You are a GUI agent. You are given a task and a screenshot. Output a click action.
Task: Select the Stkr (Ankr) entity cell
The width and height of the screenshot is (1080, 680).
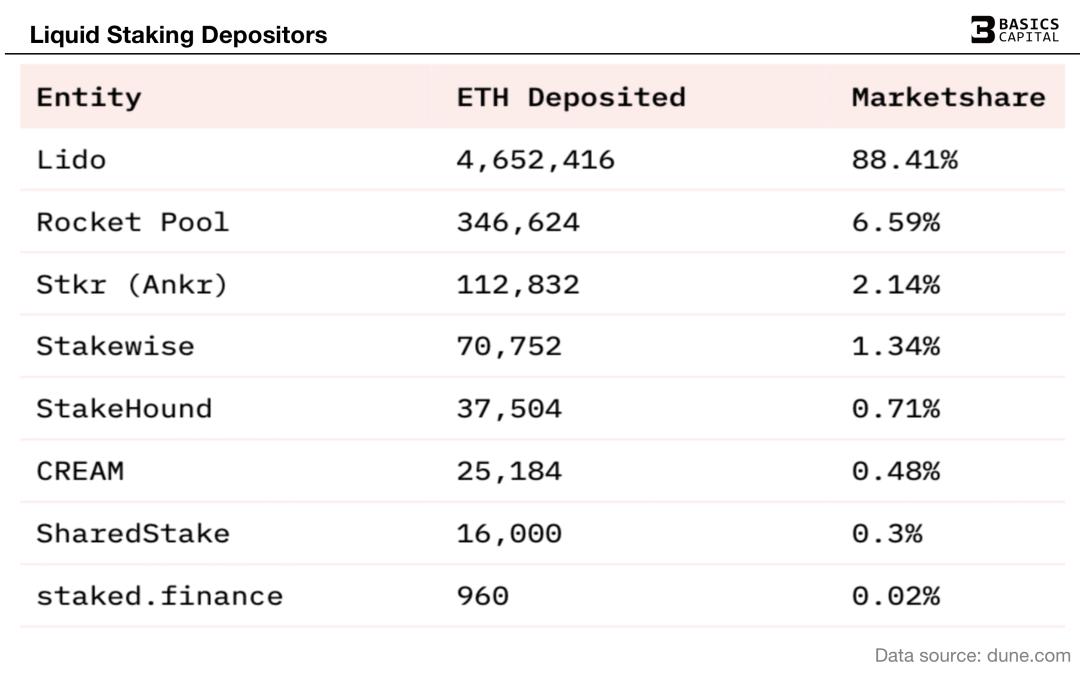[132, 284]
